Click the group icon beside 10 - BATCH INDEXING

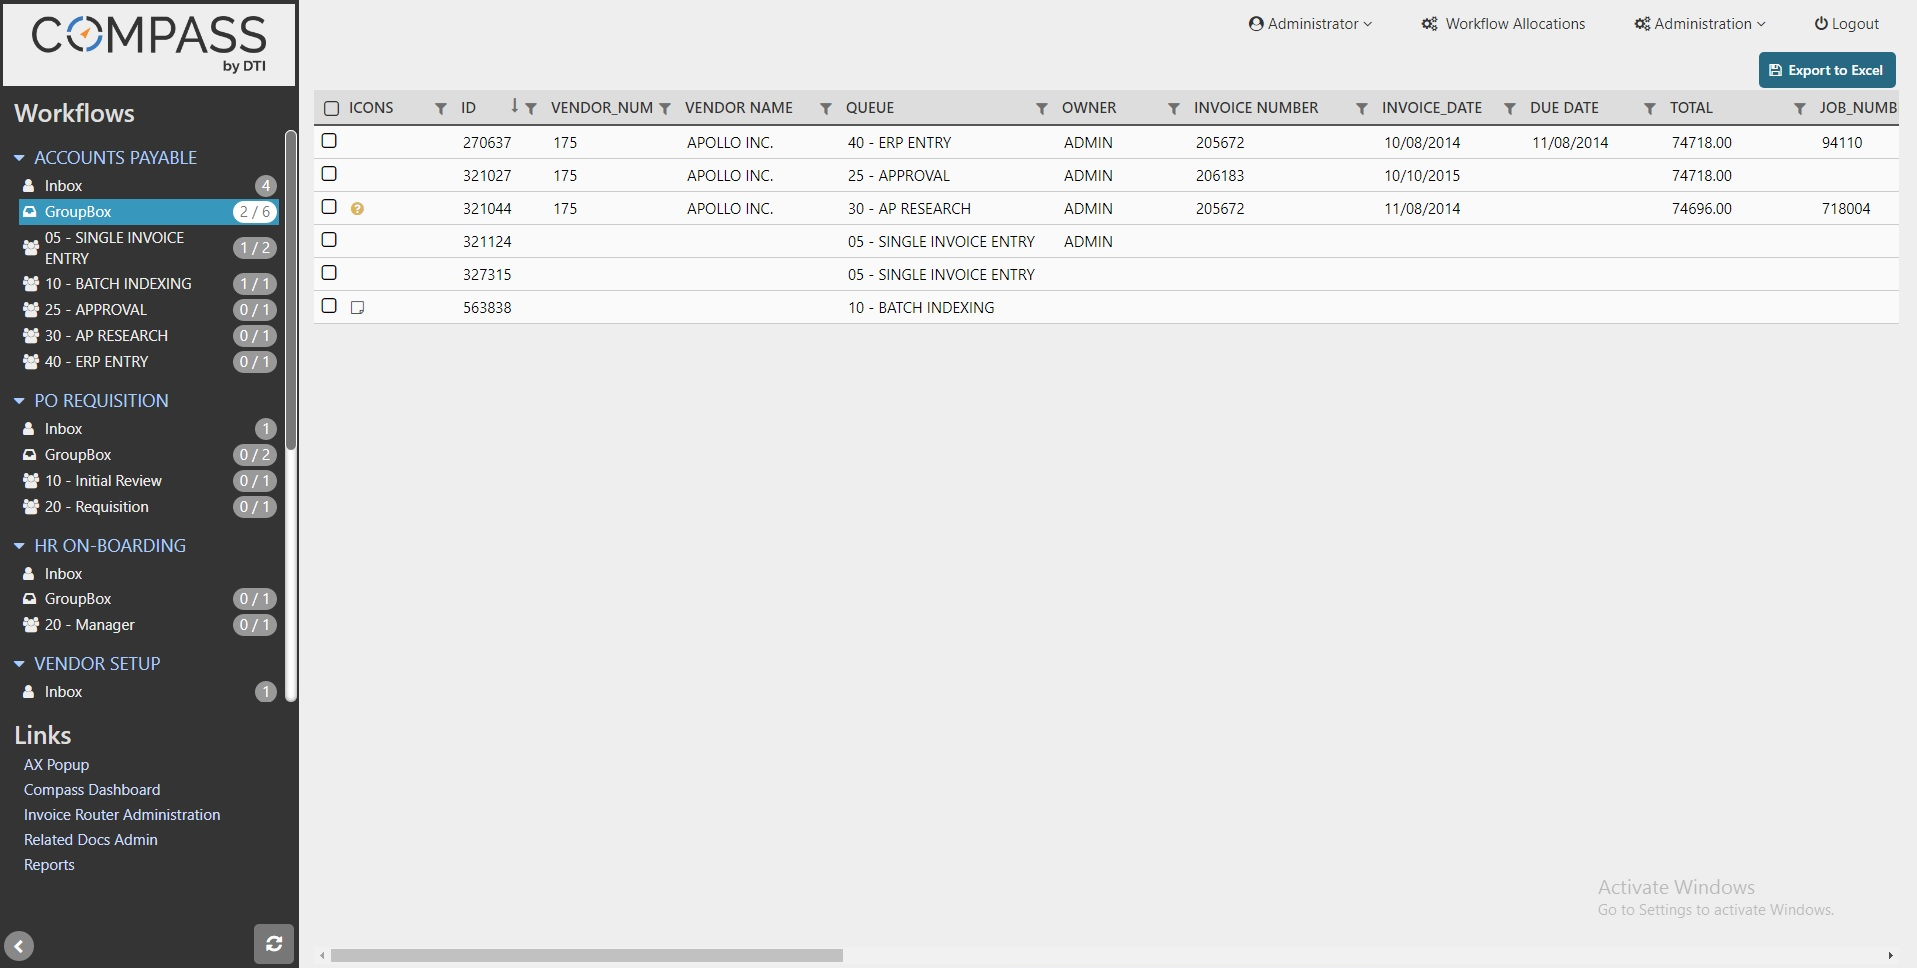(31, 284)
